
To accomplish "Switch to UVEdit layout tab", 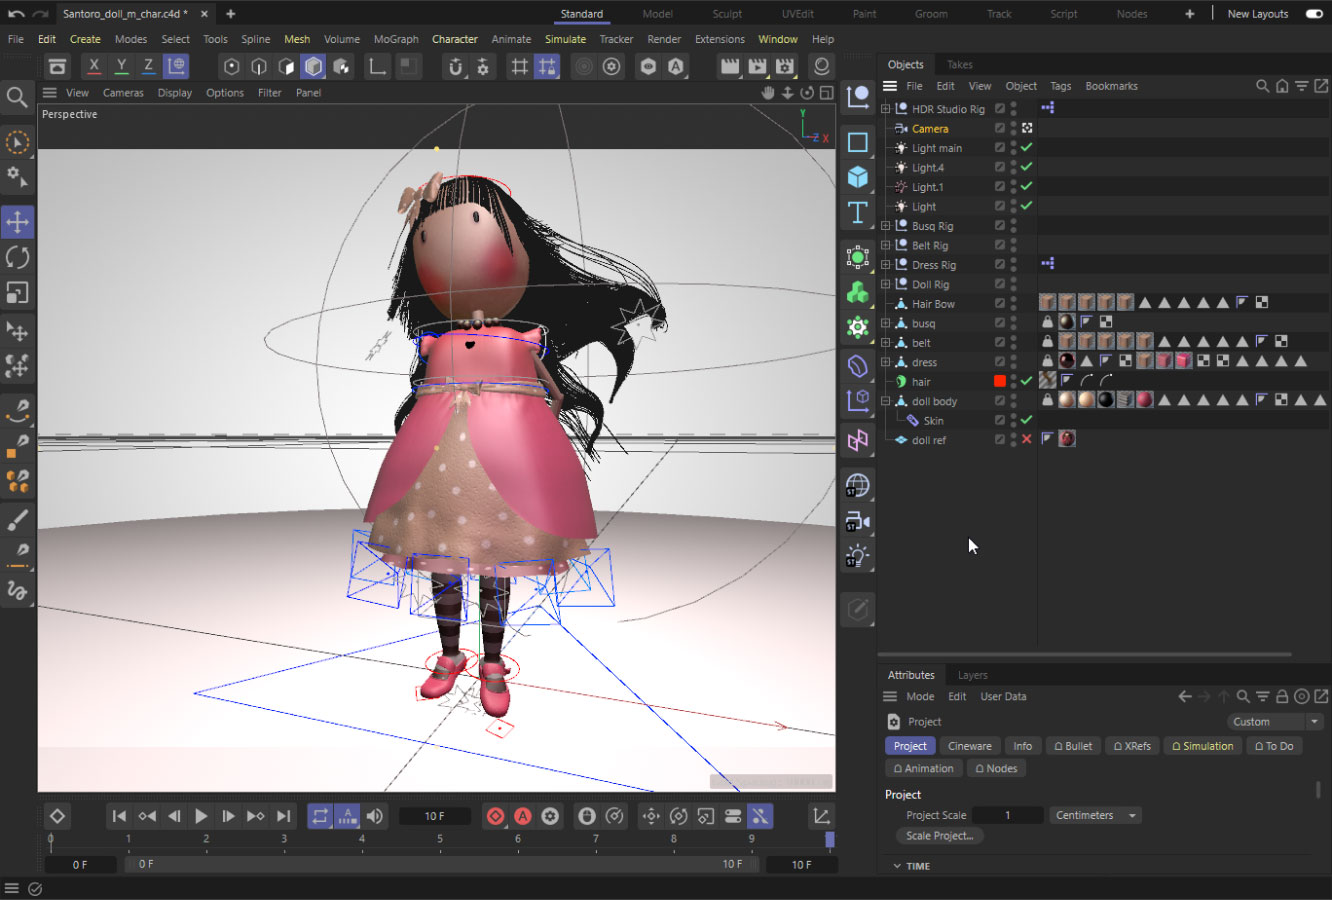I will (797, 14).
